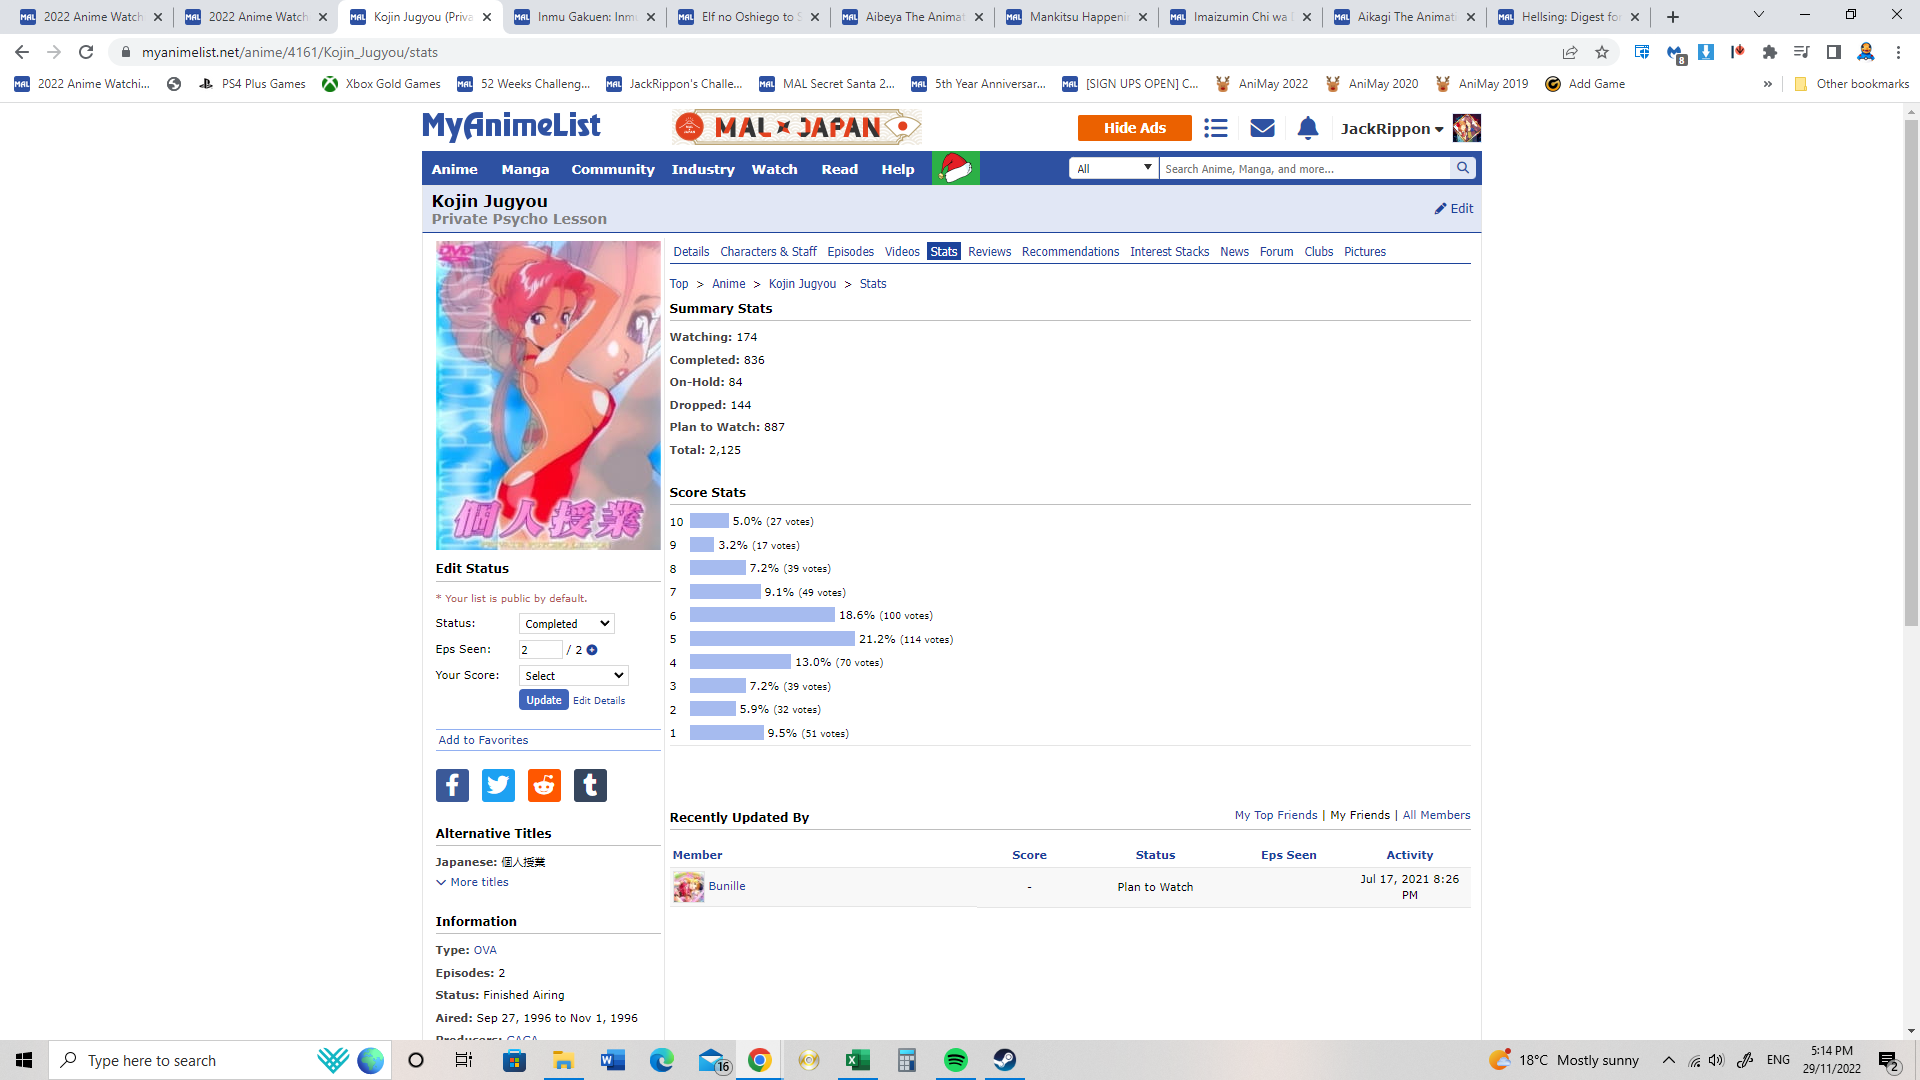
Task: Open Your Score select dropdown
Action: pyautogui.click(x=573, y=676)
